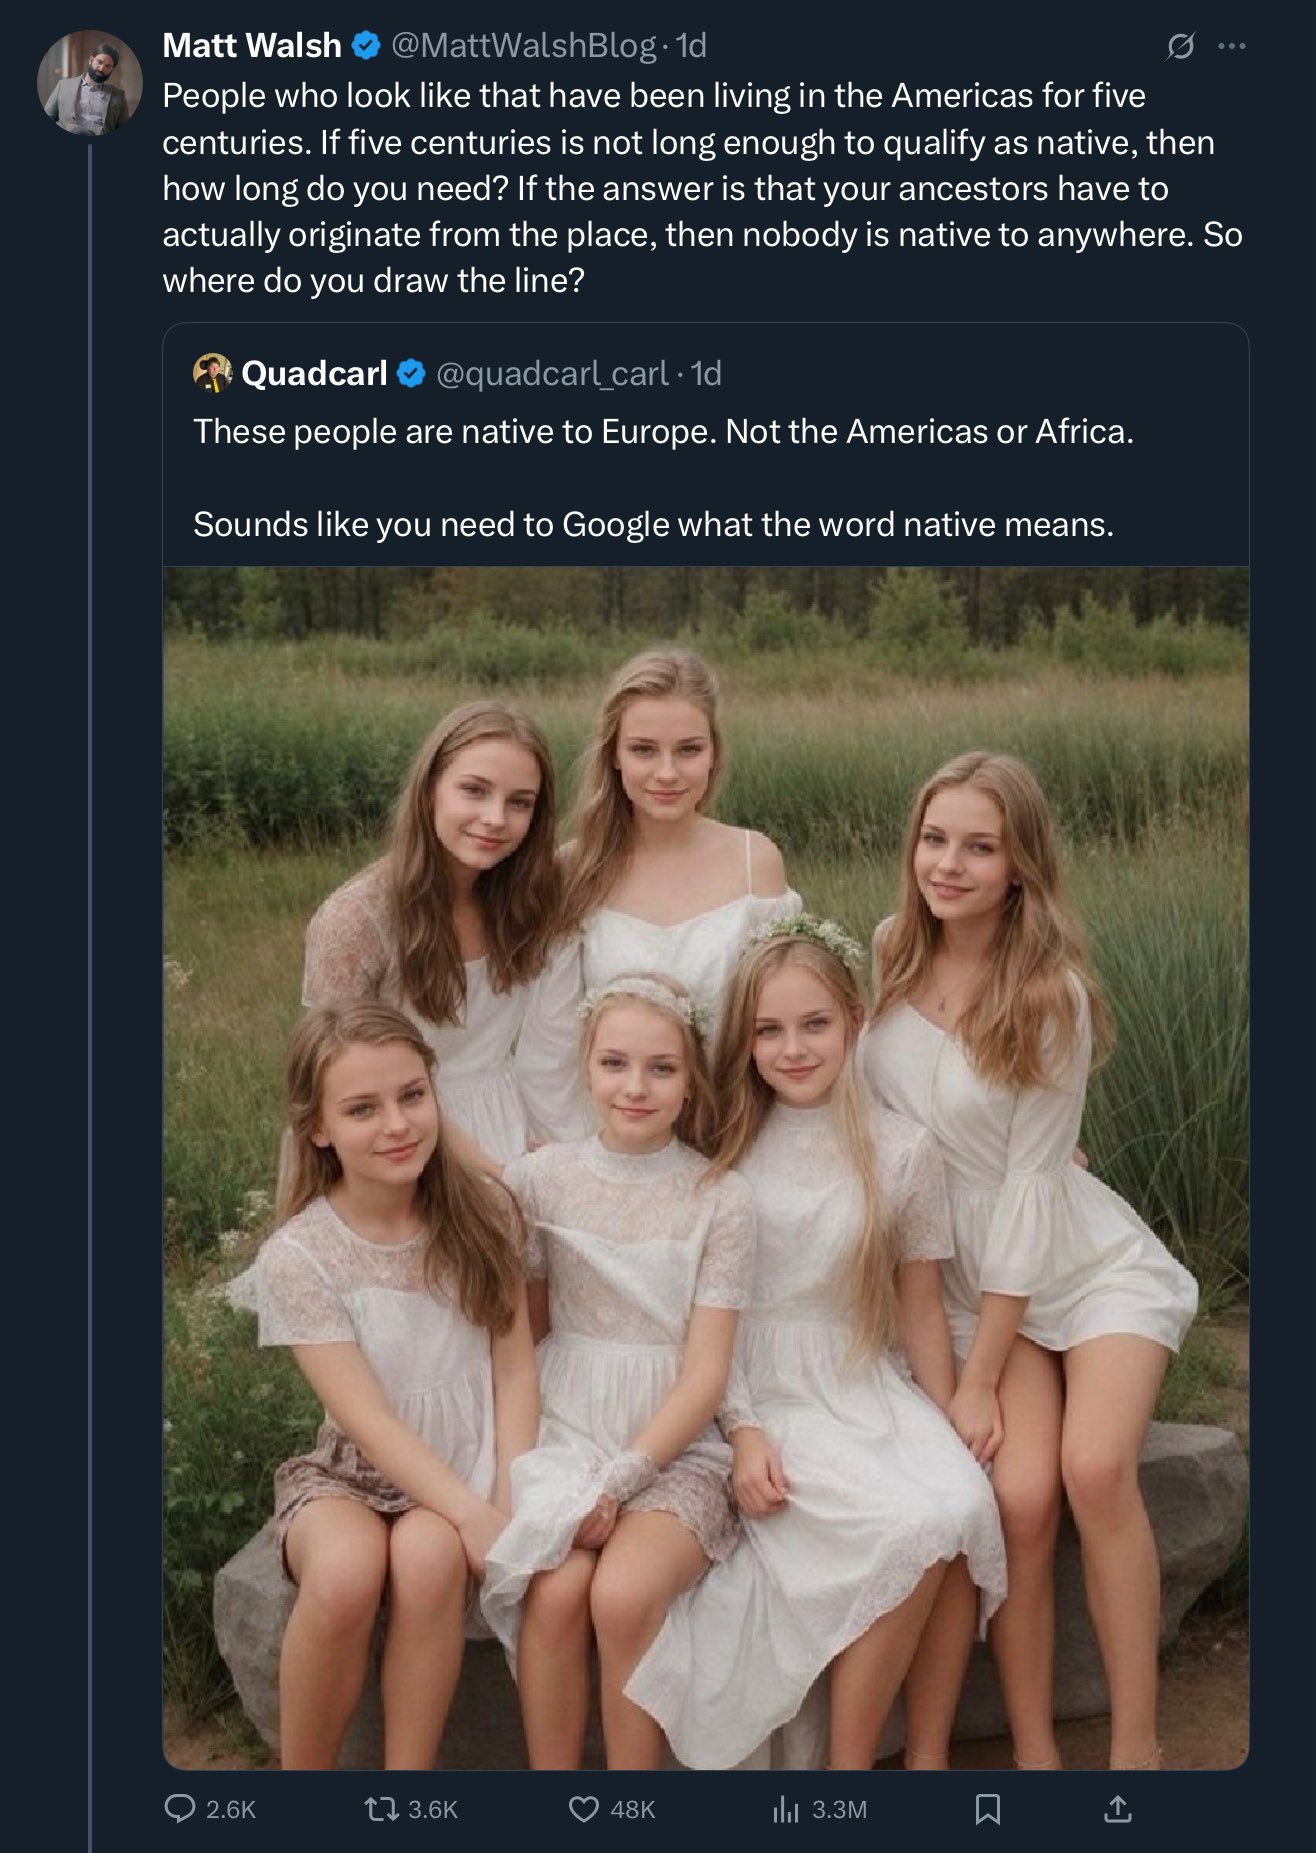1316x1853 pixels.
Task: Like the post with the heart icon
Action: 584,1808
